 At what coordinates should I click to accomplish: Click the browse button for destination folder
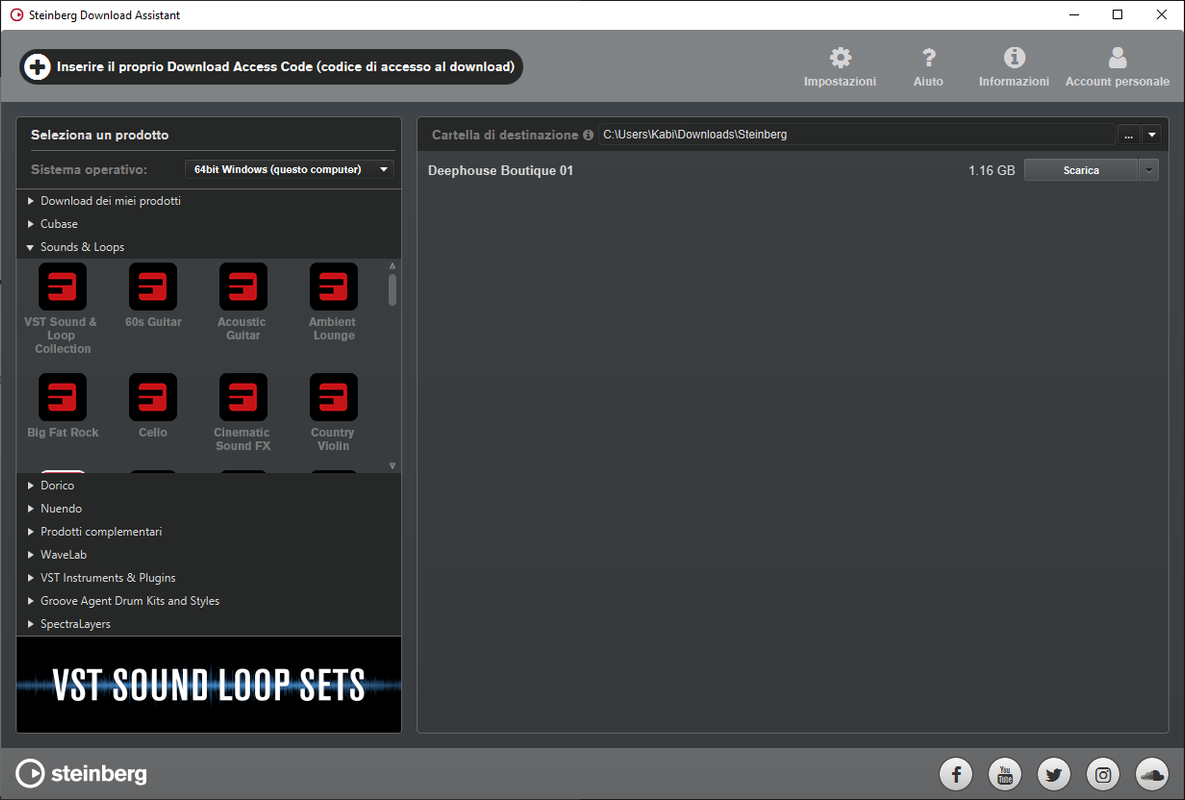(x=1128, y=134)
